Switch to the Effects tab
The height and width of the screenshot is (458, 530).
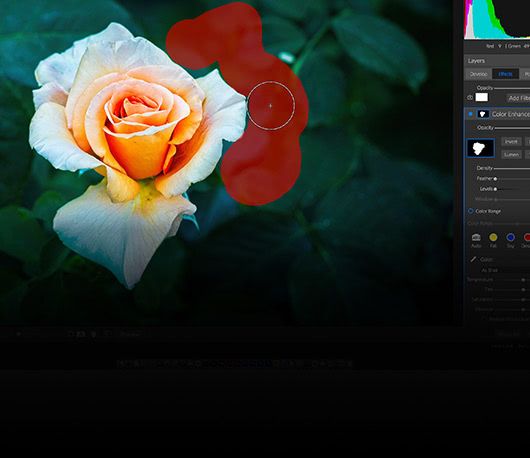[x=505, y=74]
